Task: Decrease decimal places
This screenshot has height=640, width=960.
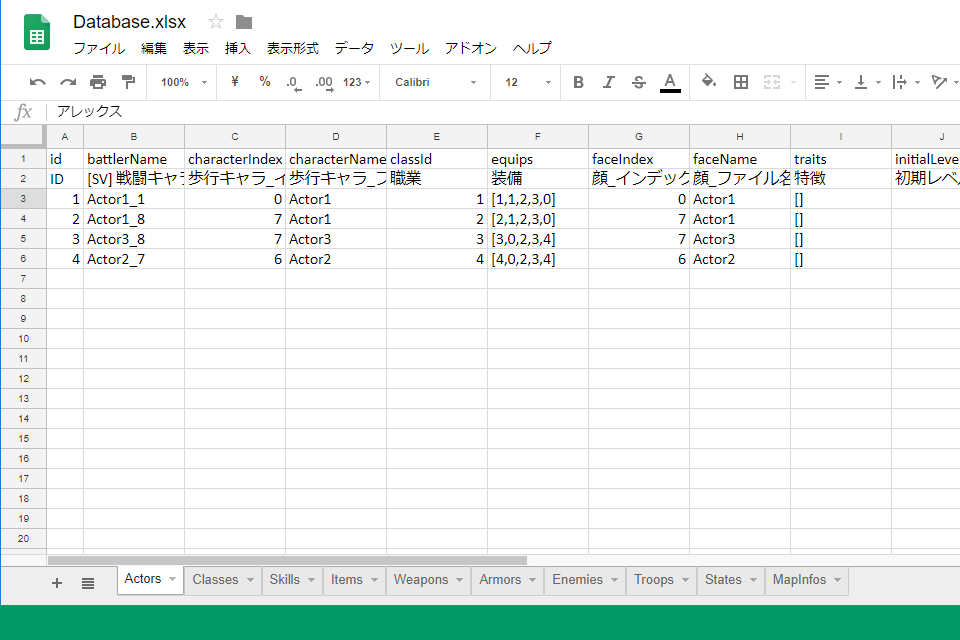Action: click(294, 83)
